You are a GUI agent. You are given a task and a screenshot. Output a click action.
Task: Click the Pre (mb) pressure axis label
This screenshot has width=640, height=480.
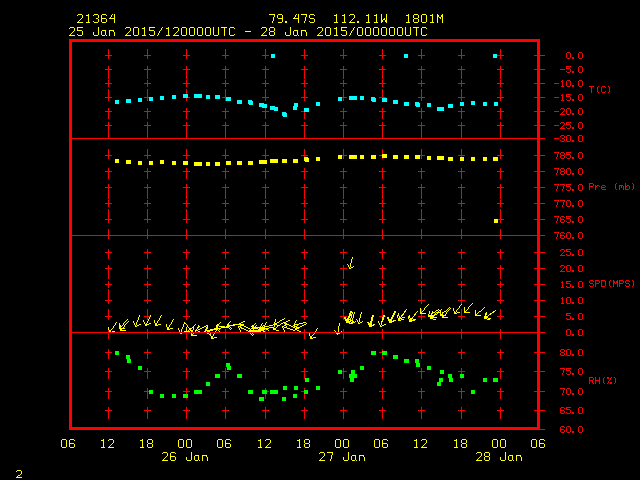pos(611,187)
